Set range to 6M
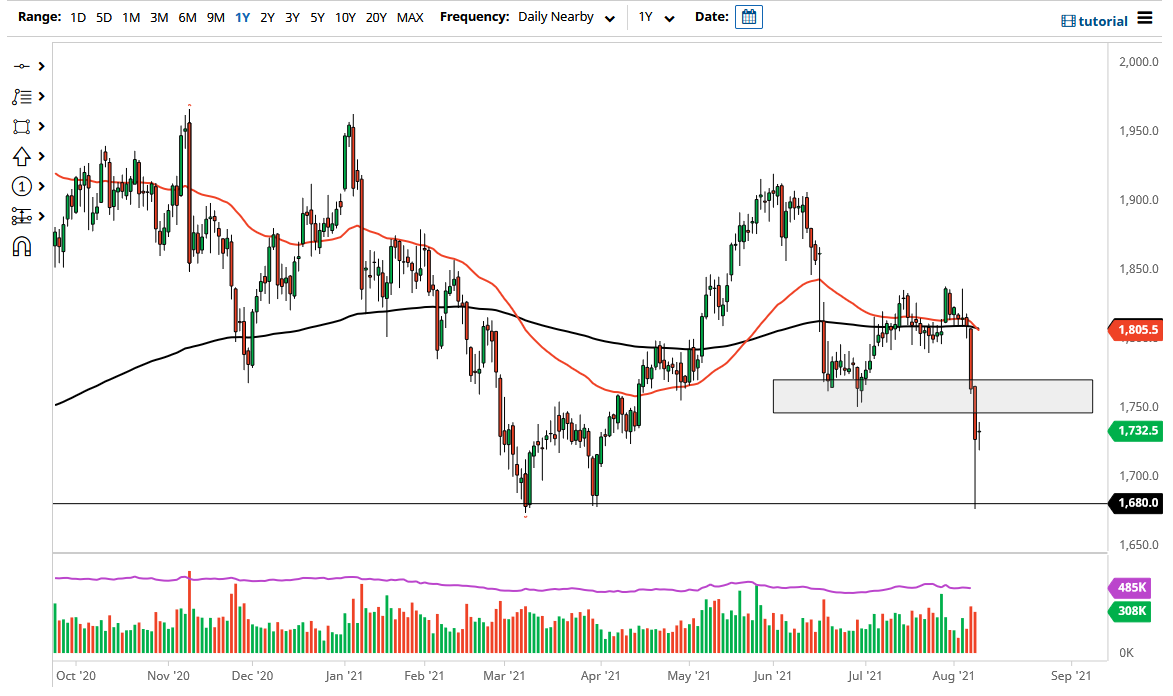 [187, 17]
